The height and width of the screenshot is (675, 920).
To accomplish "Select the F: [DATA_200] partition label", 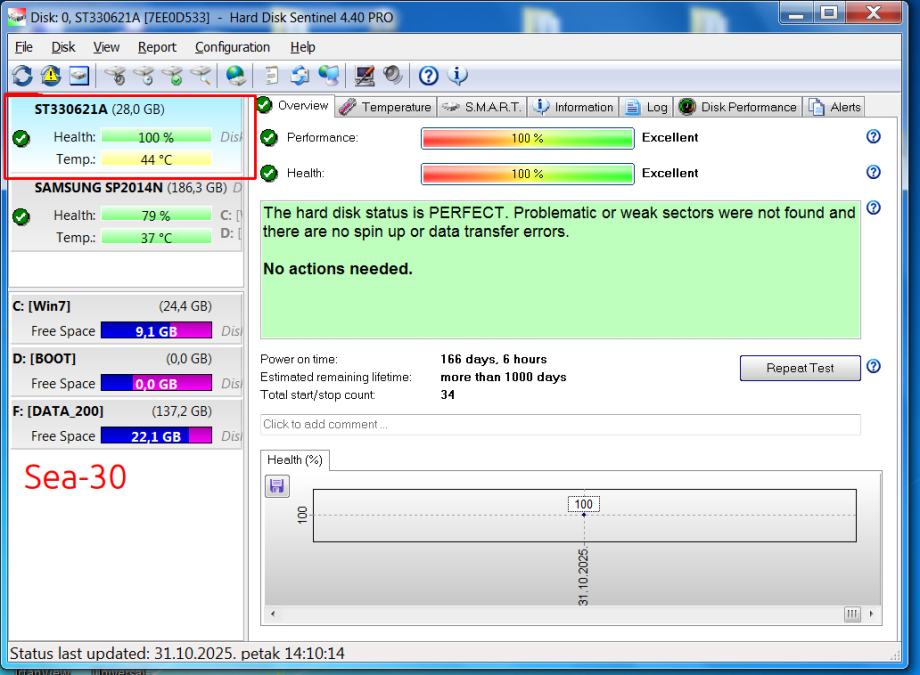I will tap(58, 411).
